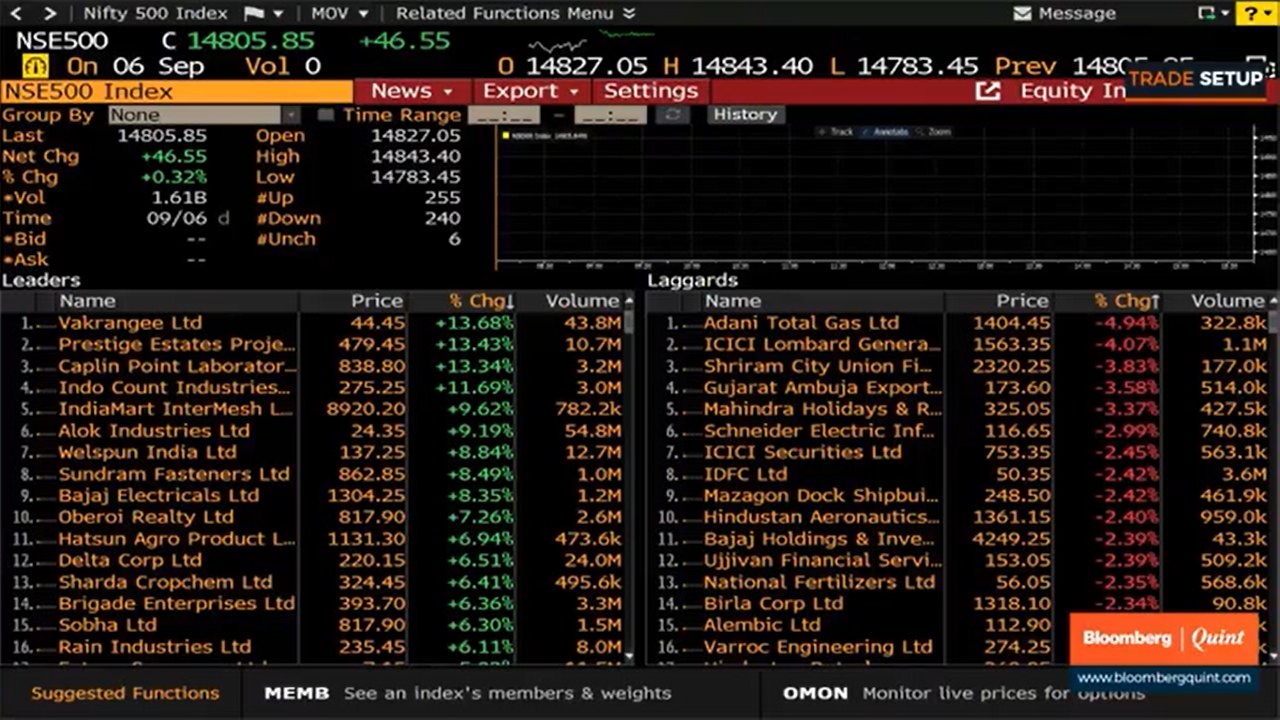
Task: Click the flag icon beside Nifty 500 Index
Action: click(253, 13)
